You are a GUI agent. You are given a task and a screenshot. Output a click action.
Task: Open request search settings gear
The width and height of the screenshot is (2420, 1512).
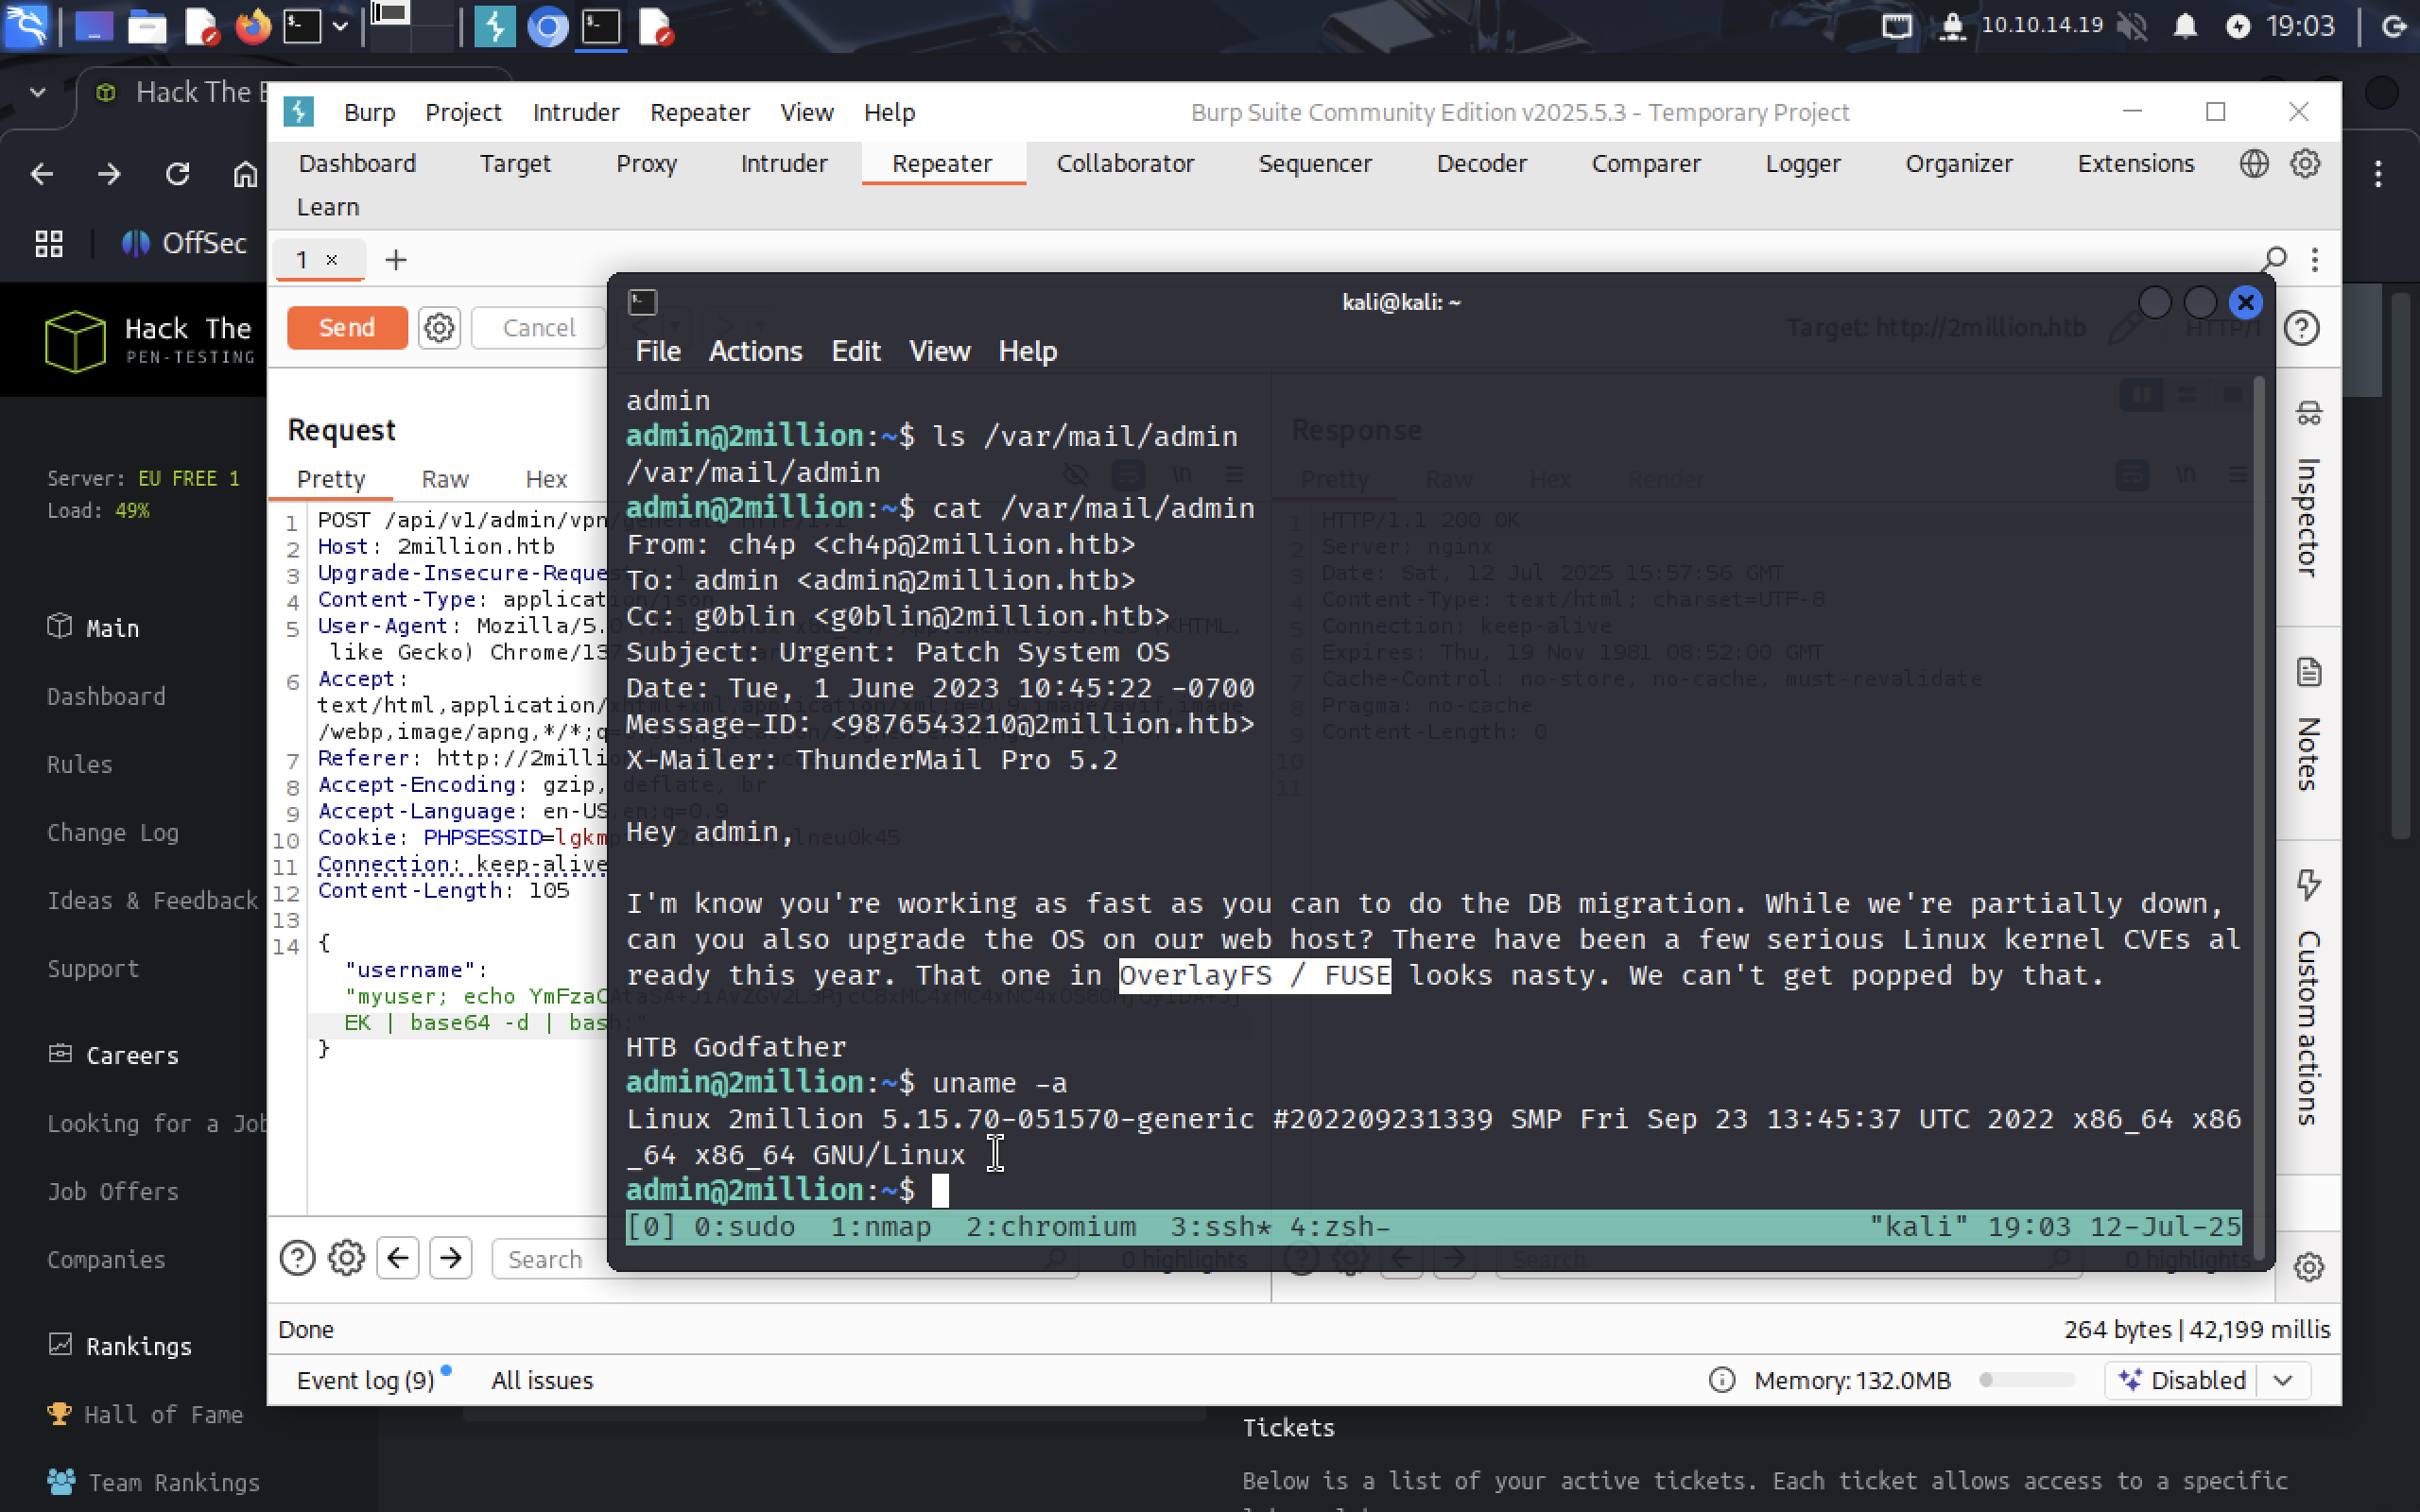346,1258
